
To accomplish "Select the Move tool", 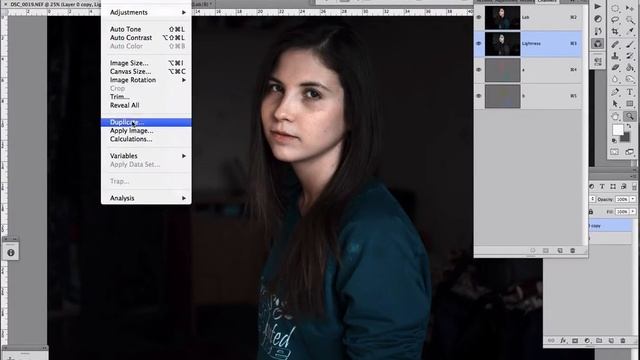I will (630, 8).
